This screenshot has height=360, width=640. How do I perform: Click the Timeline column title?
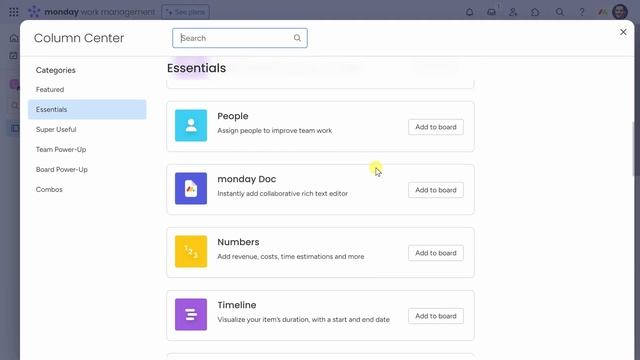237,305
